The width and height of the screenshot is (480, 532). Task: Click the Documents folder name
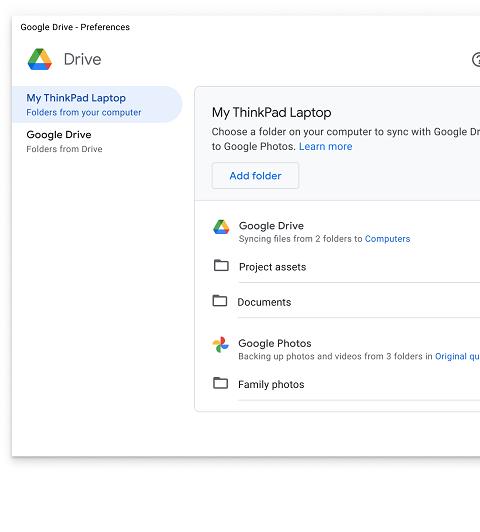pyautogui.click(x=264, y=302)
